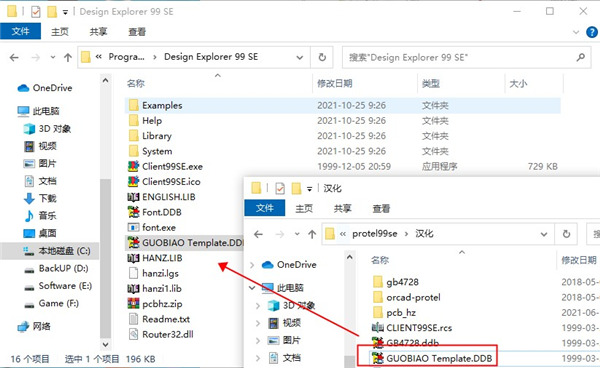The width and height of the screenshot is (600, 368).
Task: Sort by 修改日期 column in Design Explorer window
Action: tap(335, 83)
